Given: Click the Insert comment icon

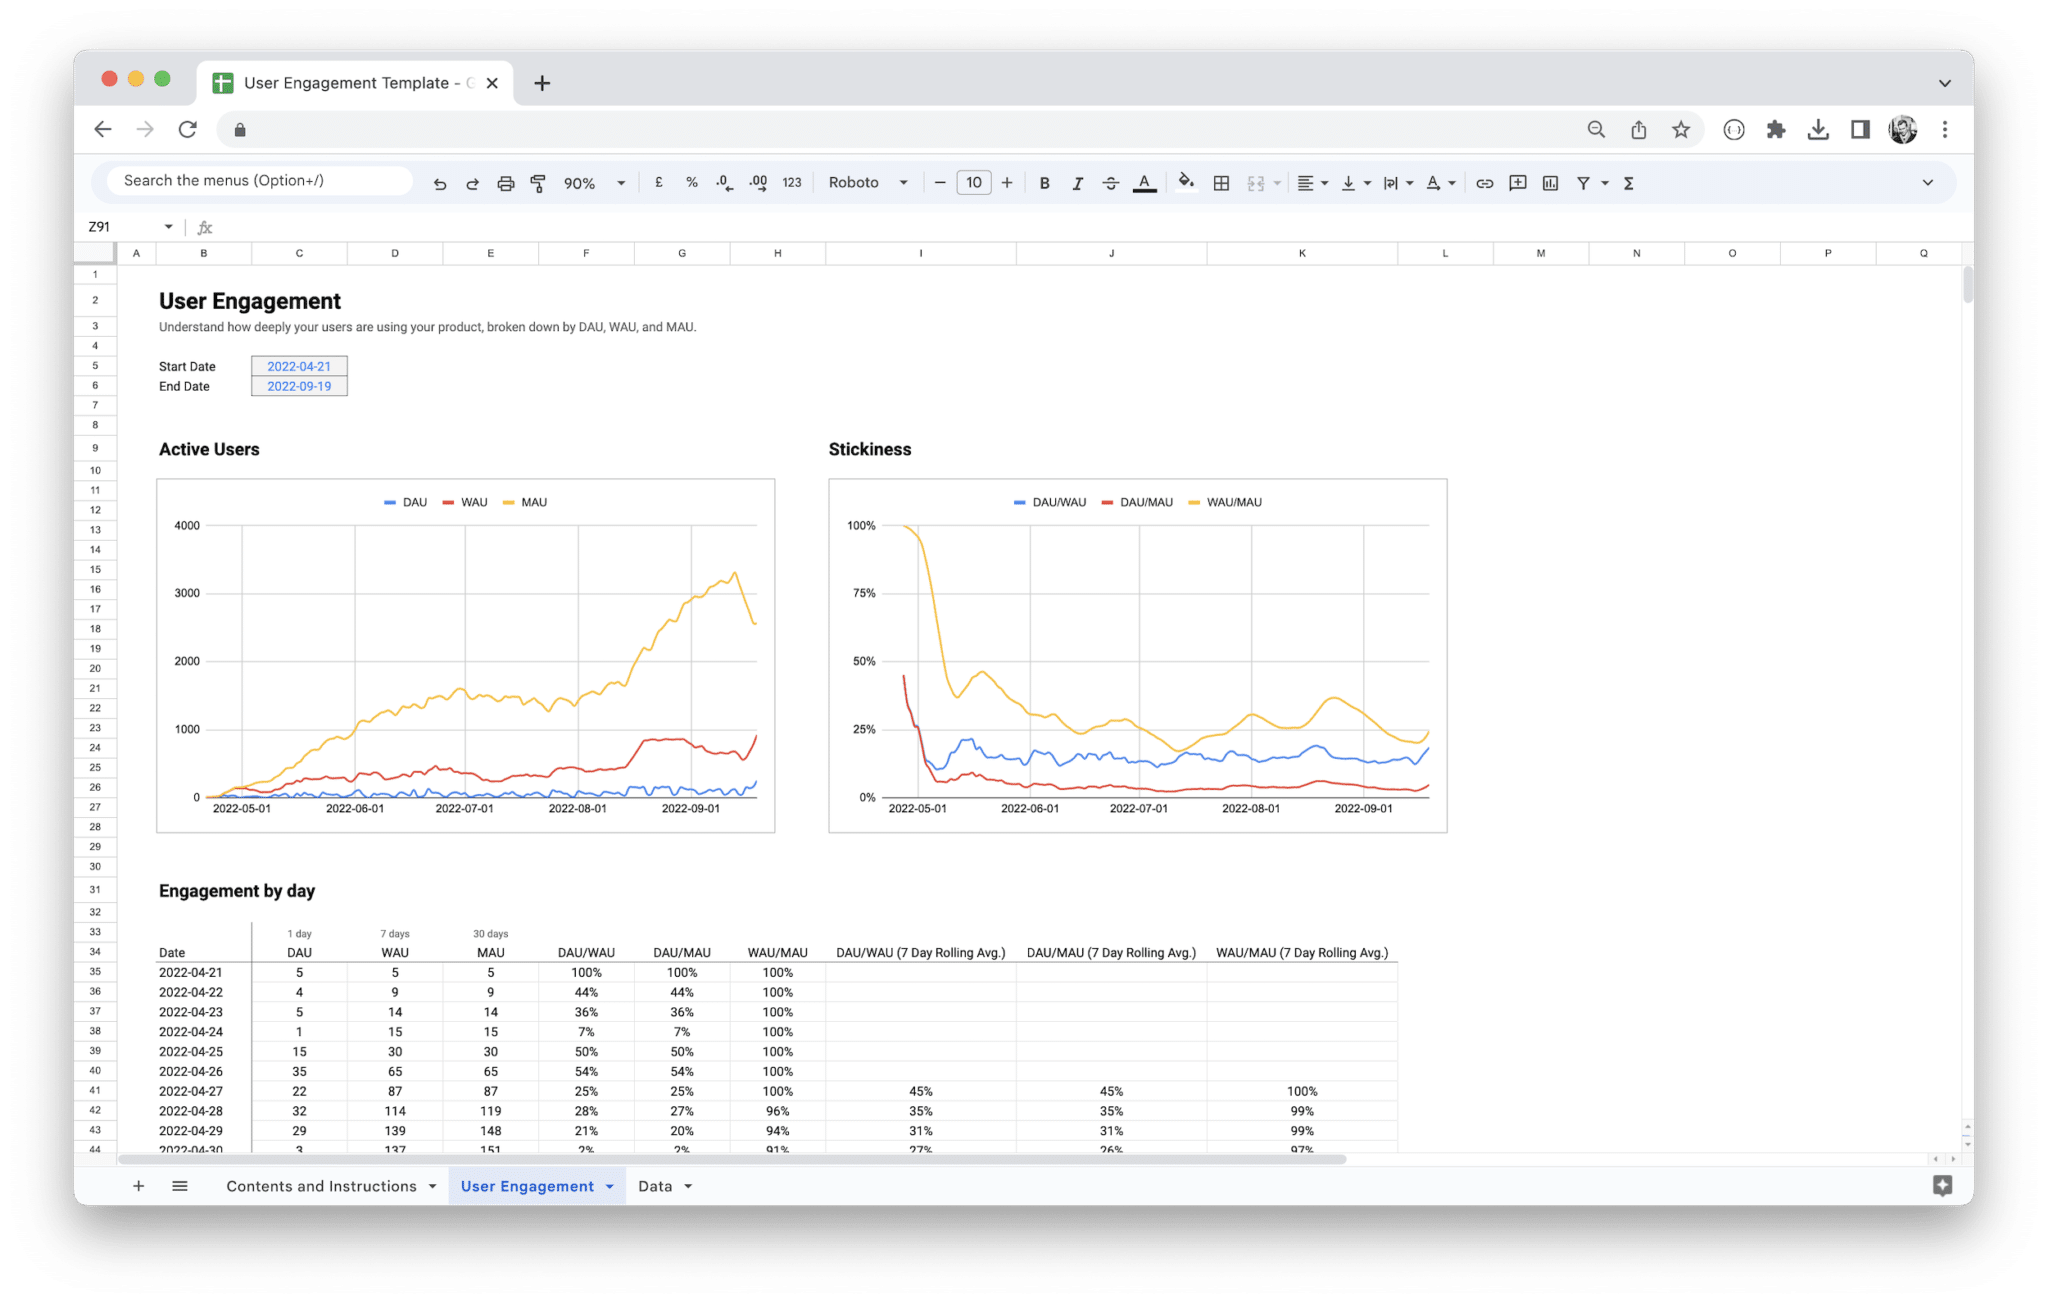Looking at the screenshot, I should [1517, 182].
